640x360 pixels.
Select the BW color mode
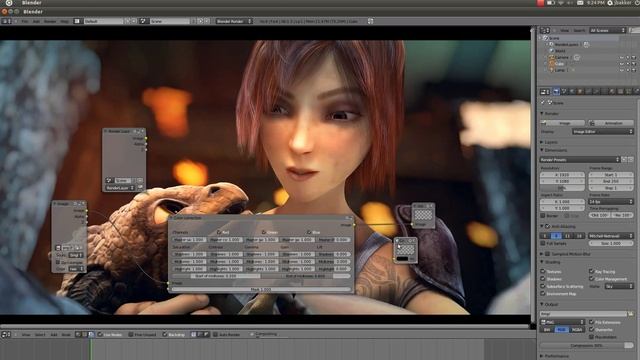pos(547,329)
